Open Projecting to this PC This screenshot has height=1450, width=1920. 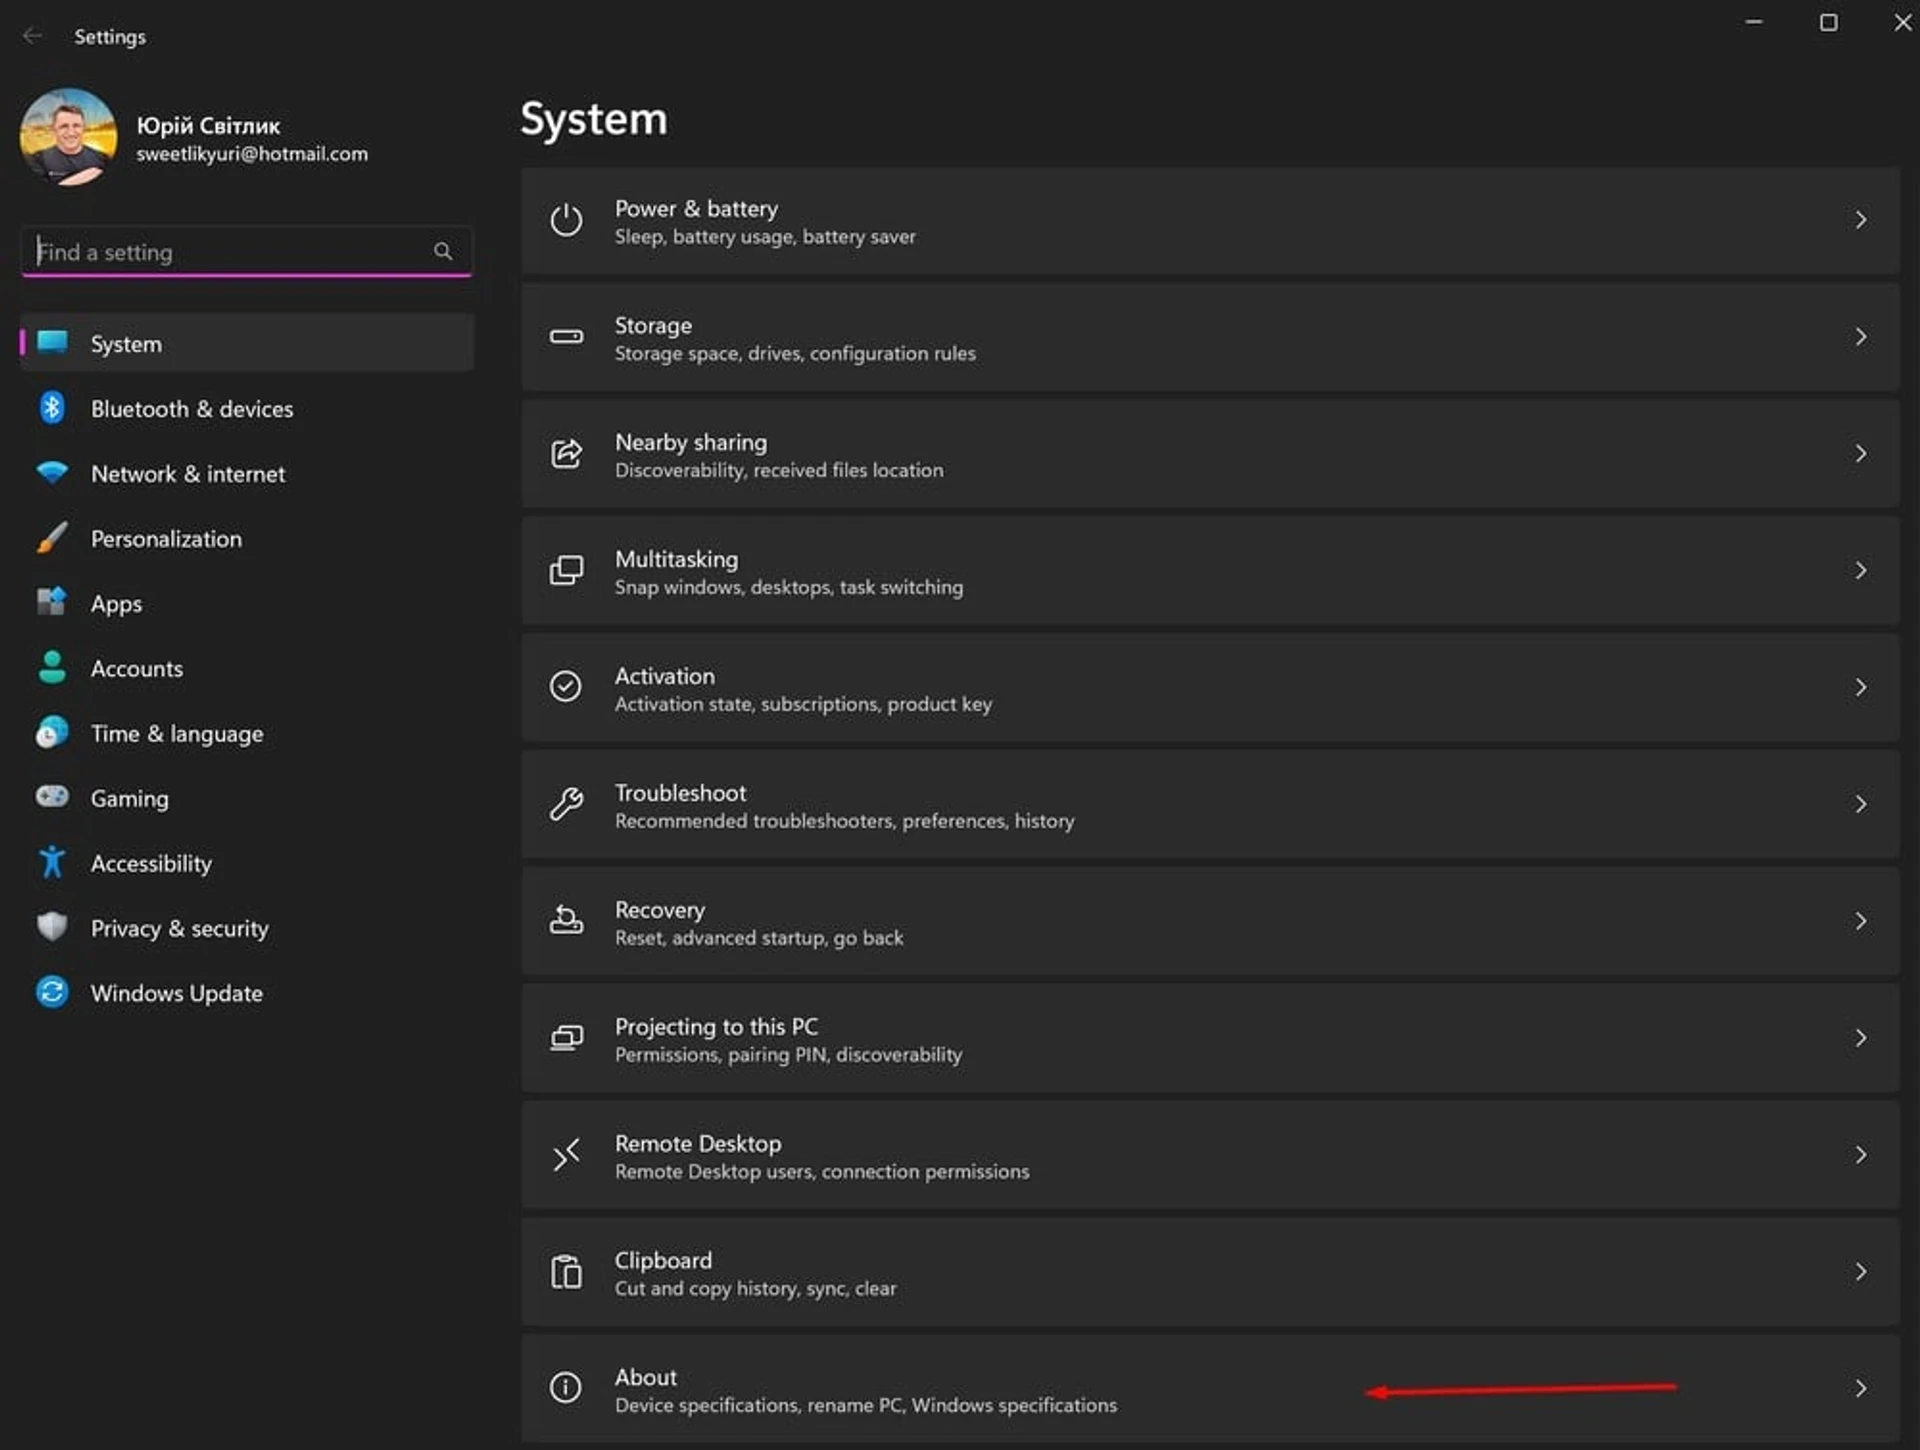coord(1210,1038)
